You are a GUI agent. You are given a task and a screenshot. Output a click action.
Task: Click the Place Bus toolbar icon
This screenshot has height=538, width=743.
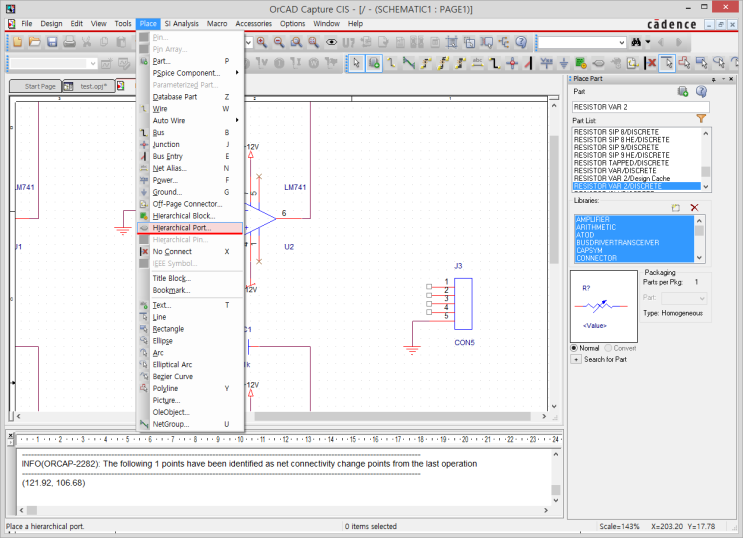coord(494,63)
